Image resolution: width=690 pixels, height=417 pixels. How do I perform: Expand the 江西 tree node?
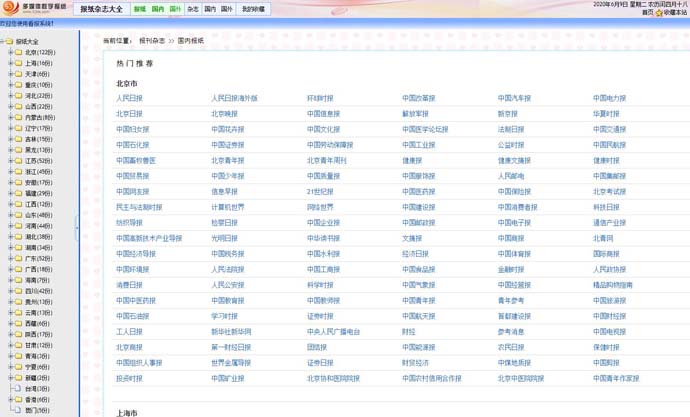tap(11, 204)
